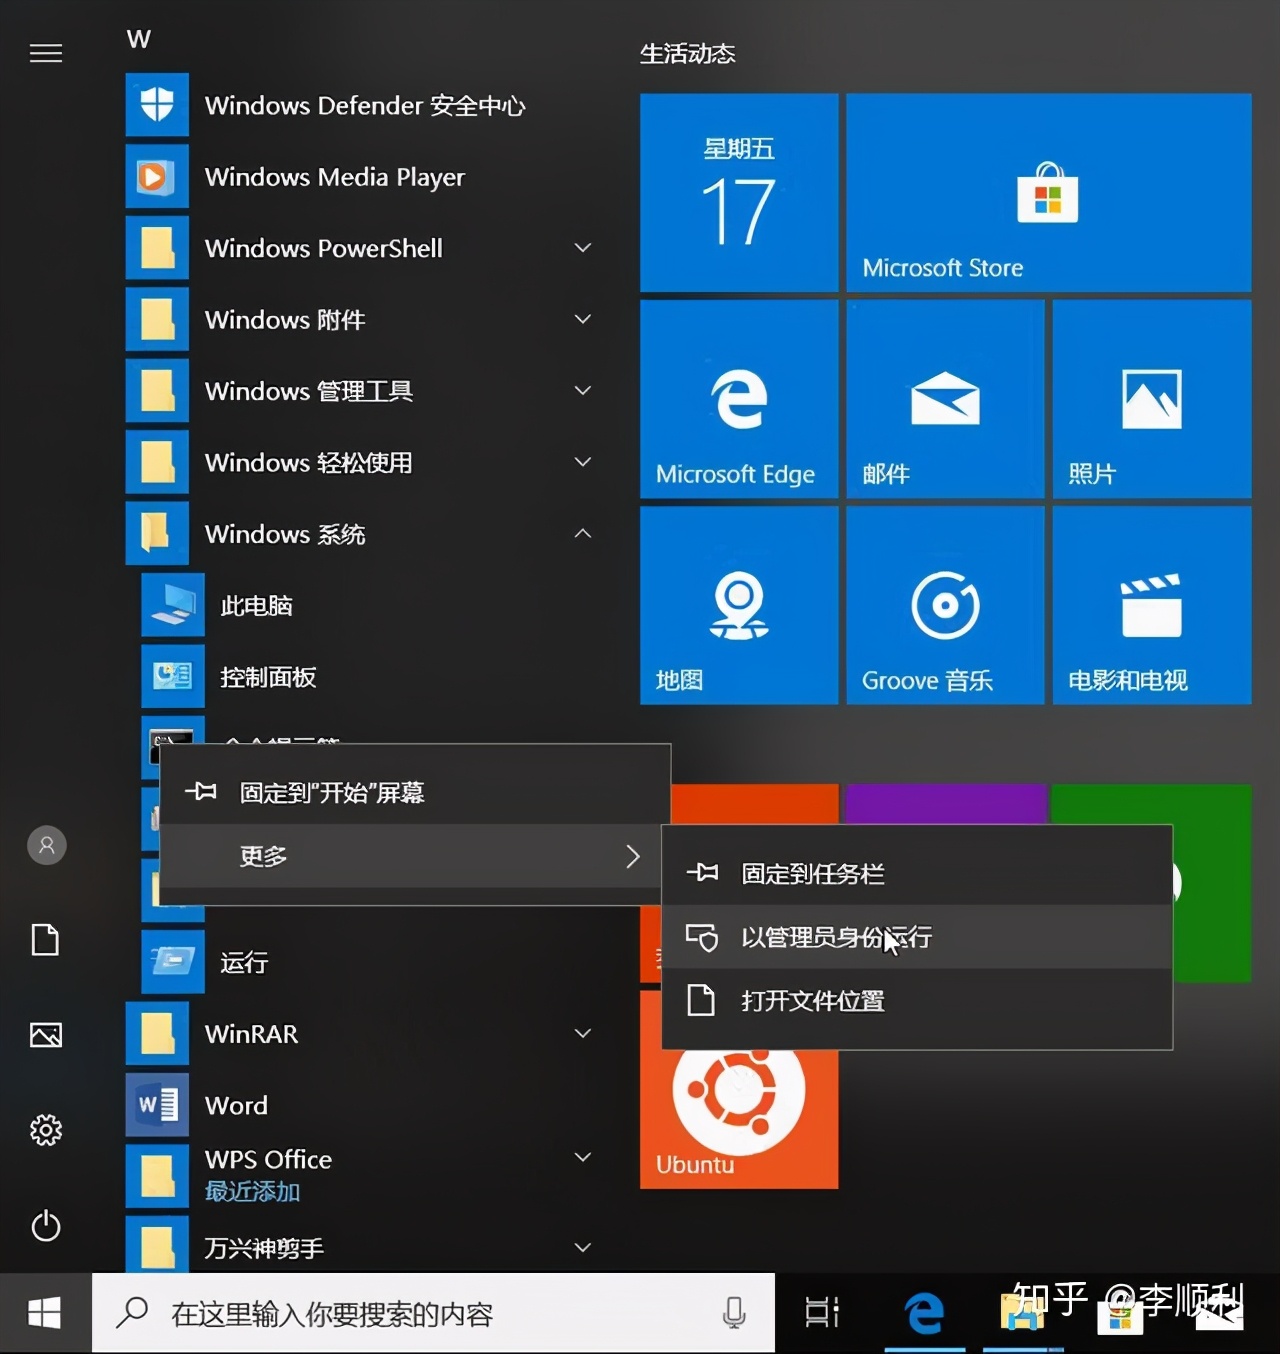Image resolution: width=1280 pixels, height=1354 pixels.
Task: Open the 电影和电视 tile
Action: [x=1151, y=606]
